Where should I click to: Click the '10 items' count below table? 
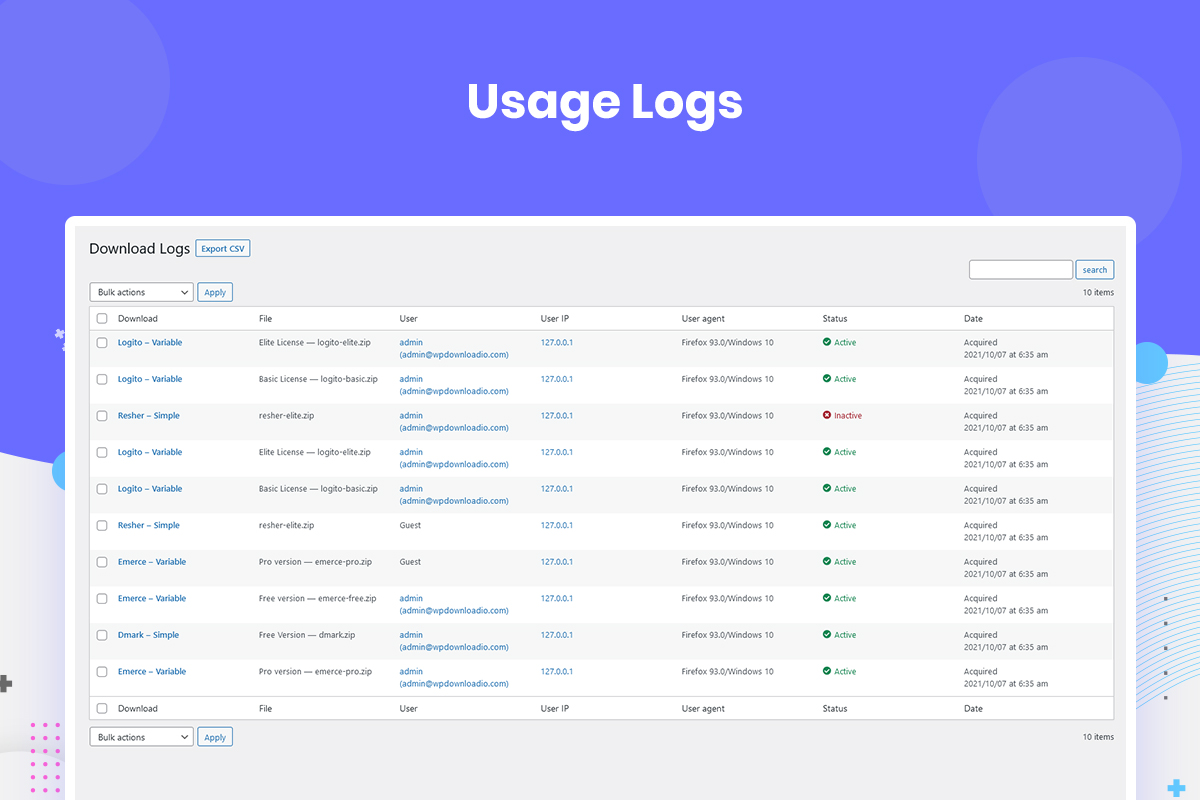tap(1098, 737)
